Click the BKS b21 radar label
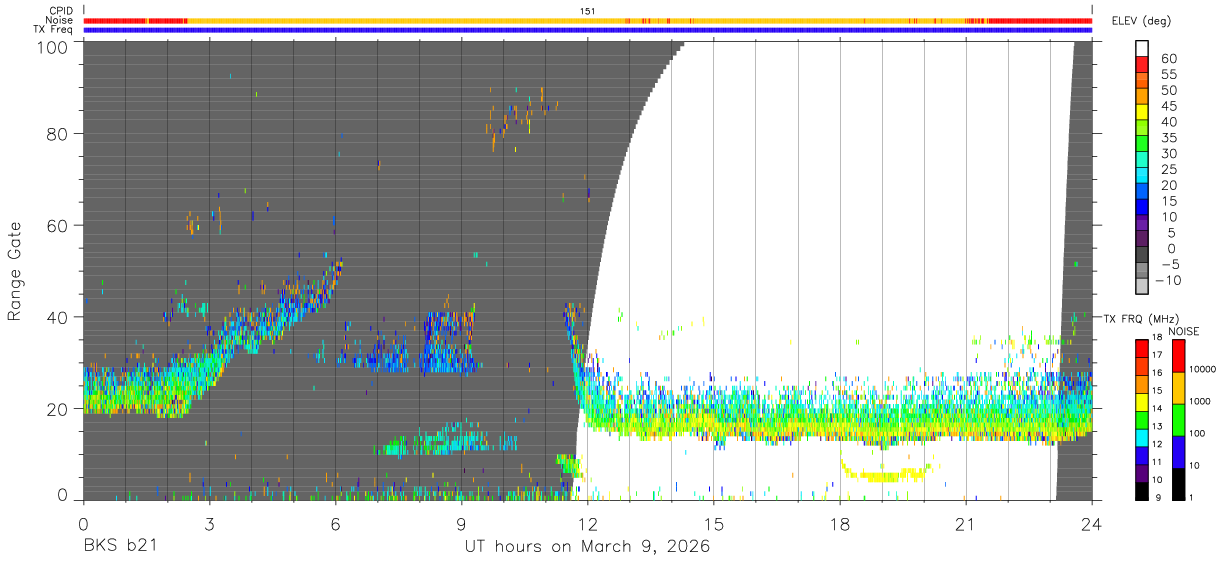 coord(119,546)
